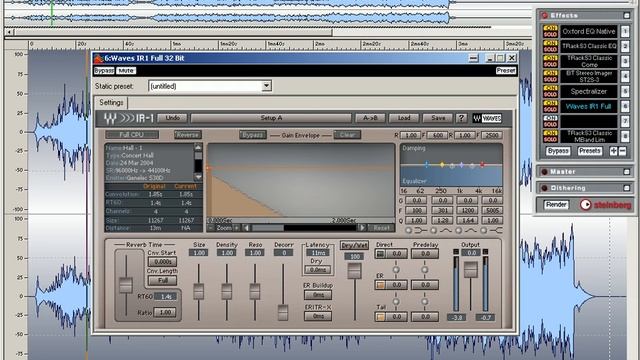Select the high-shelf filter shape icon at far right
The image size is (640, 360).
pyautogui.click(x=496, y=231)
